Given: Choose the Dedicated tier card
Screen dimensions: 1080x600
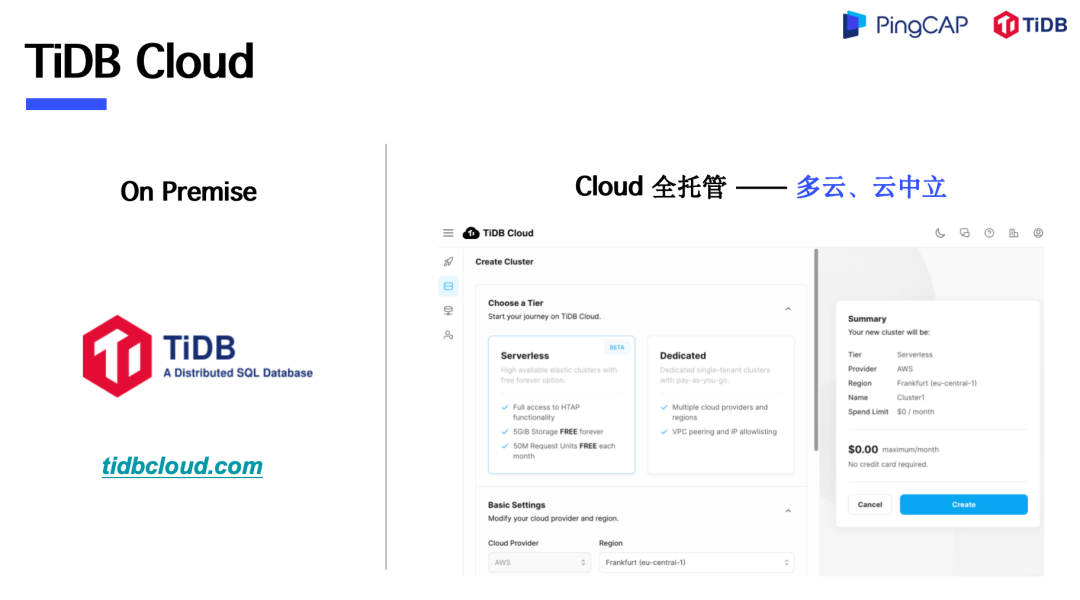Looking at the screenshot, I should [720, 404].
